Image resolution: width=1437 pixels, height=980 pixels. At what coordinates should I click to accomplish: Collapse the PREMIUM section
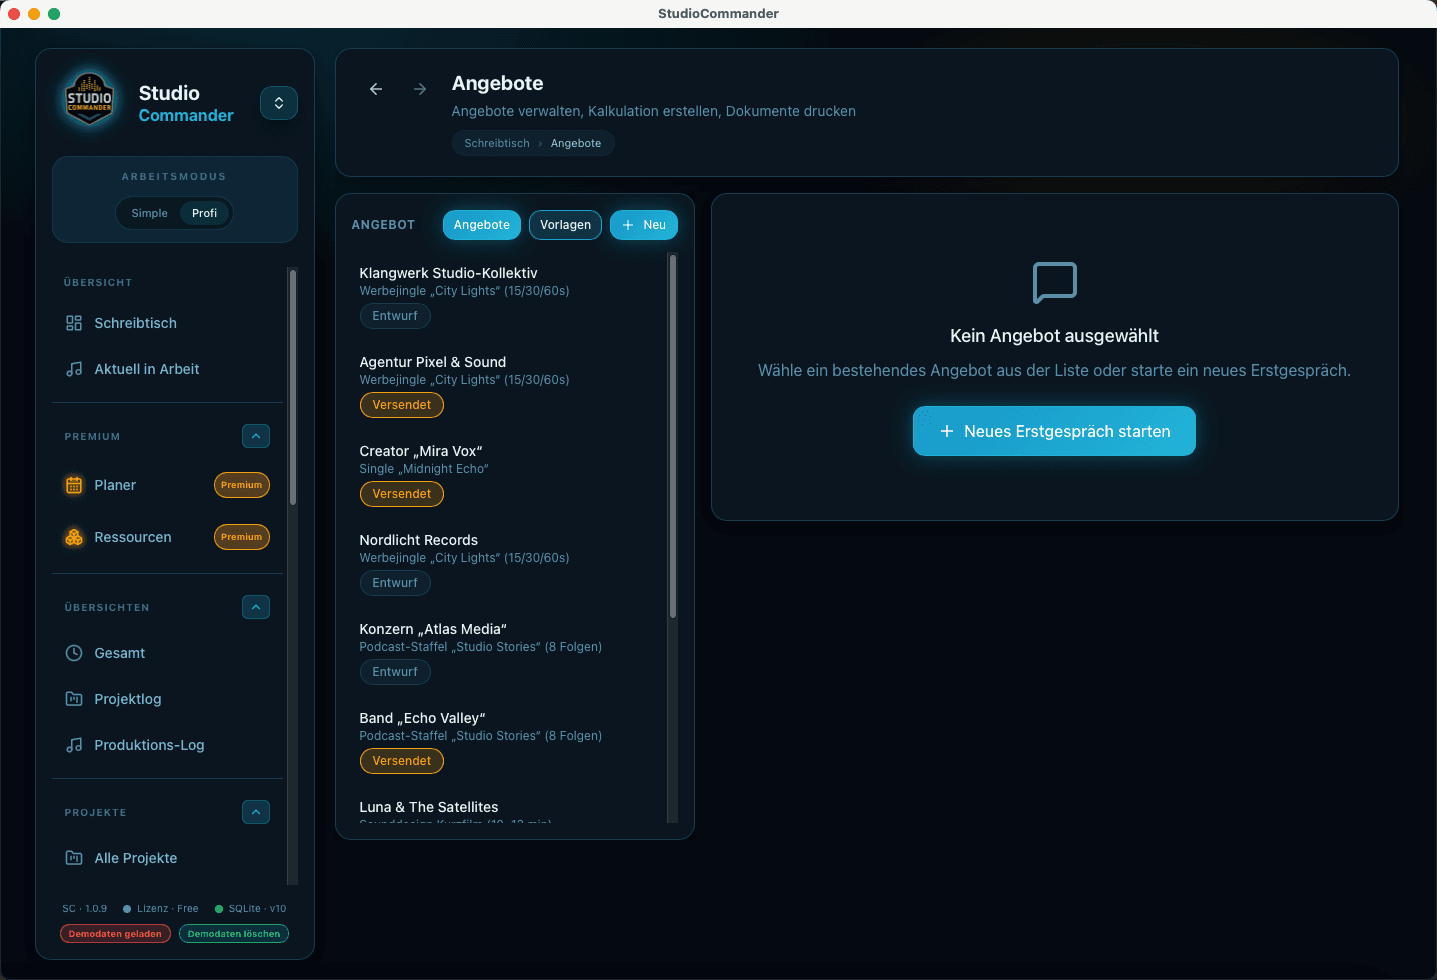[x=256, y=436]
